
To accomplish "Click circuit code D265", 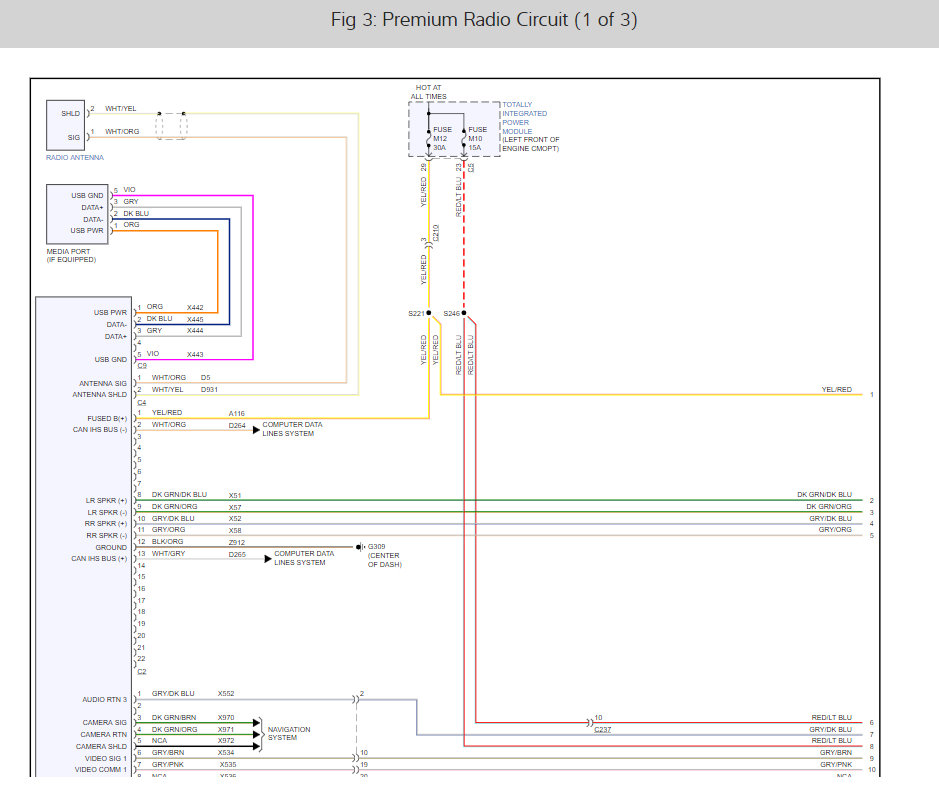I will click(x=237, y=555).
